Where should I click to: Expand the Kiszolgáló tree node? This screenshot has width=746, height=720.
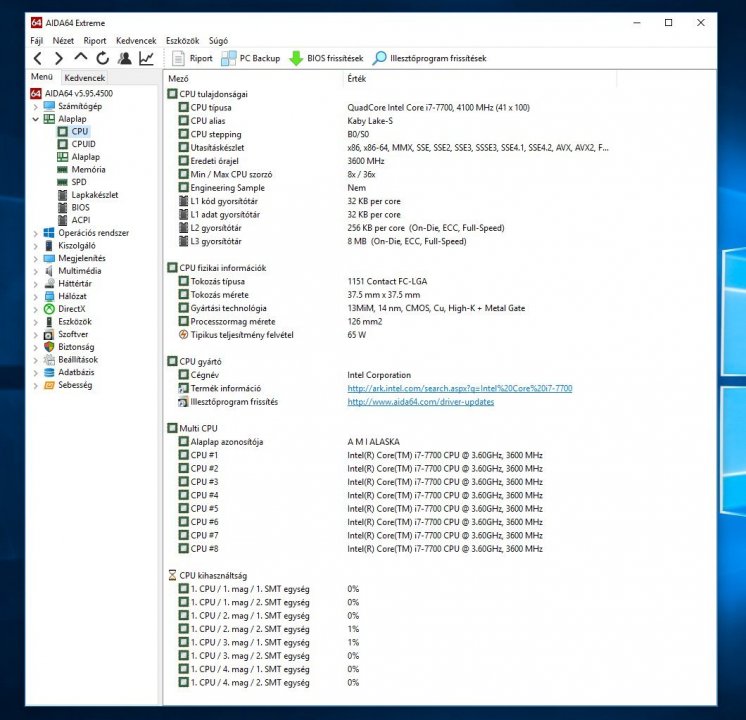pyautogui.click(x=36, y=246)
